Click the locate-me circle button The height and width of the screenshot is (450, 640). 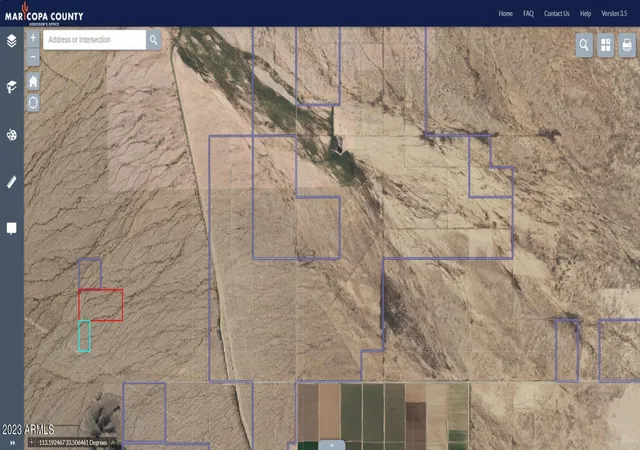[x=33, y=102]
